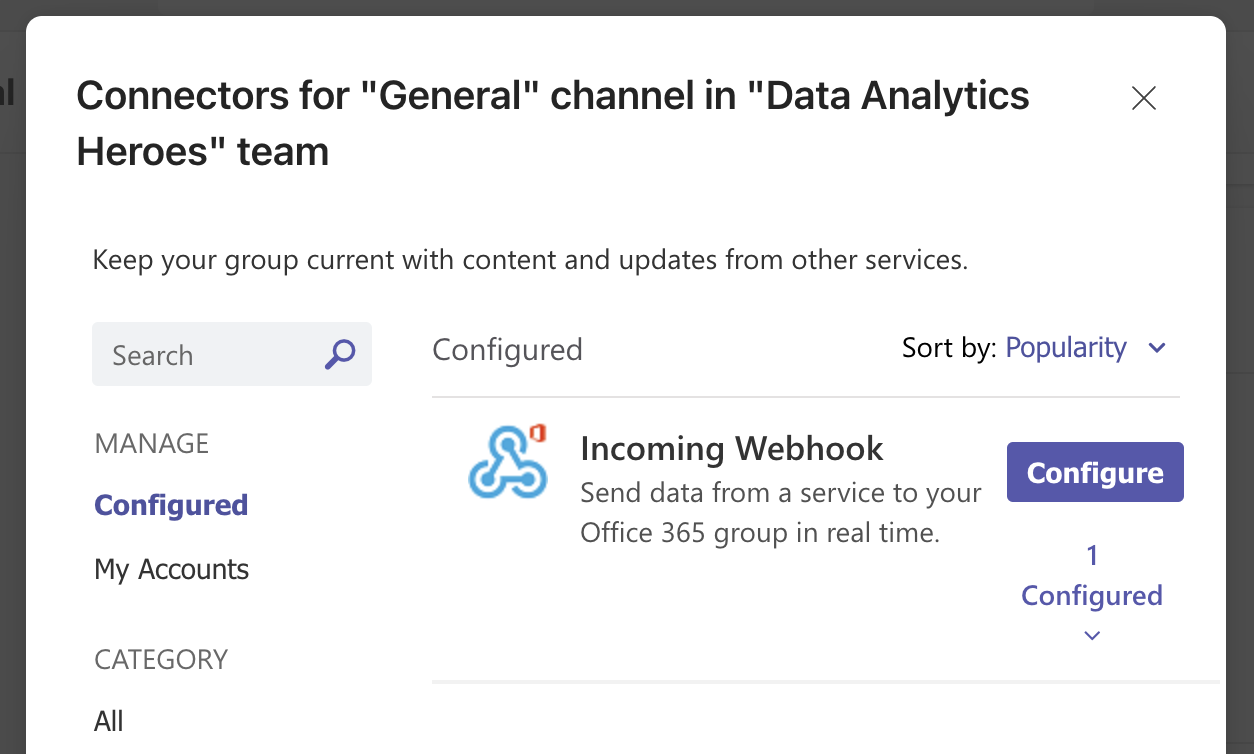This screenshot has height=754, width=1254.
Task: Click the Office badge on webhook icon
Action: pyautogui.click(x=538, y=434)
